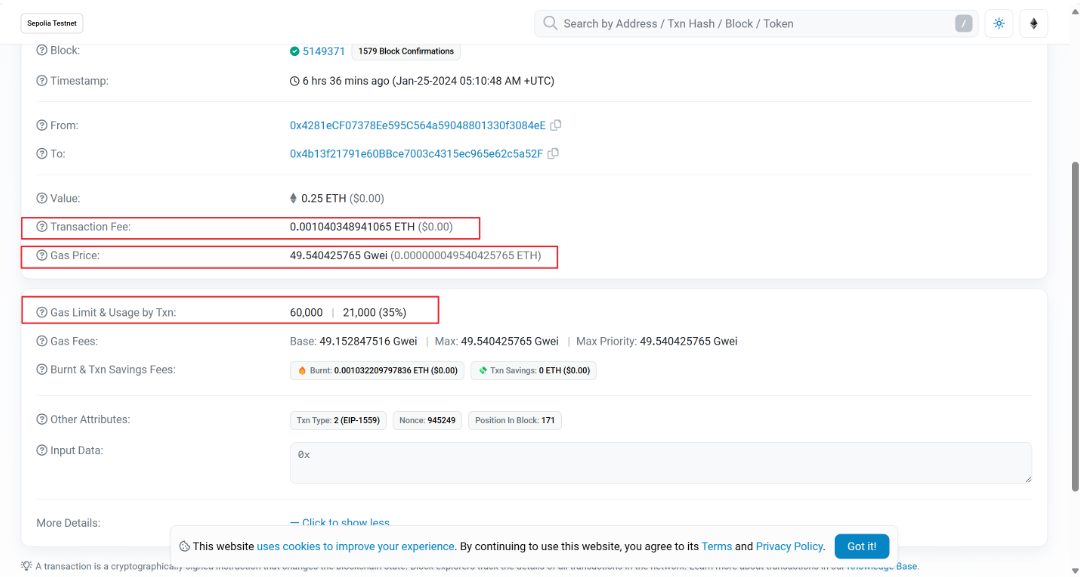The height and width of the screenshot is (577, 1080).
Task: Click the flame icon in Burnt fees badge
Action: (x=302, y=370)
